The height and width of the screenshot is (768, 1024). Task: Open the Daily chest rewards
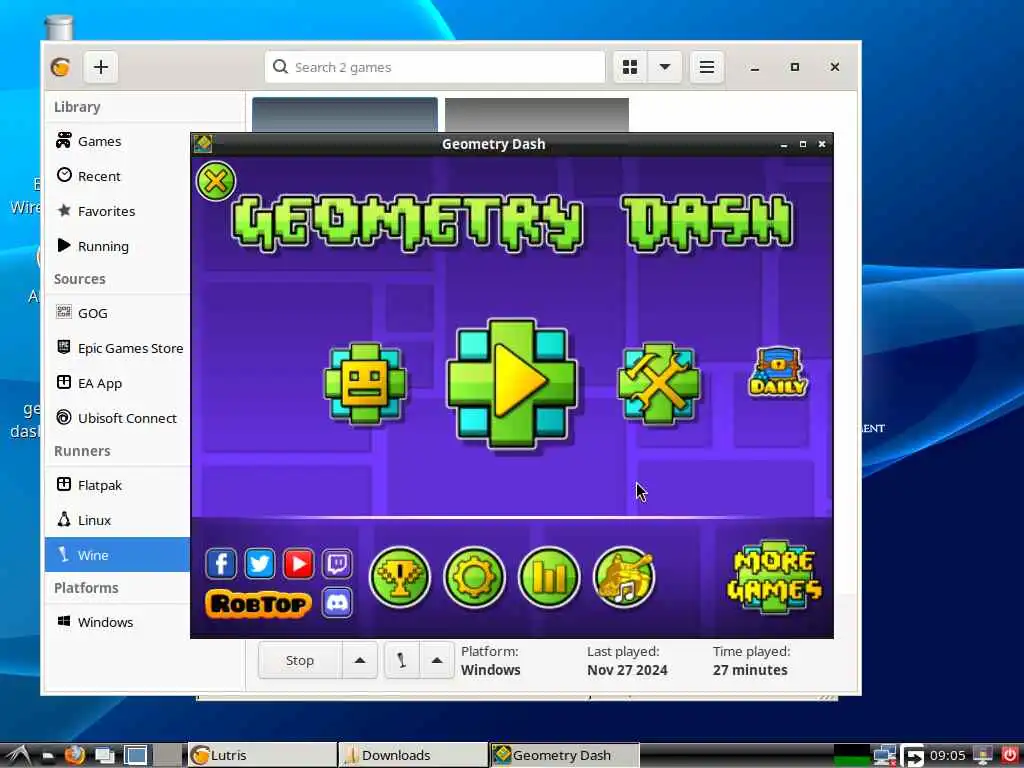778,372
